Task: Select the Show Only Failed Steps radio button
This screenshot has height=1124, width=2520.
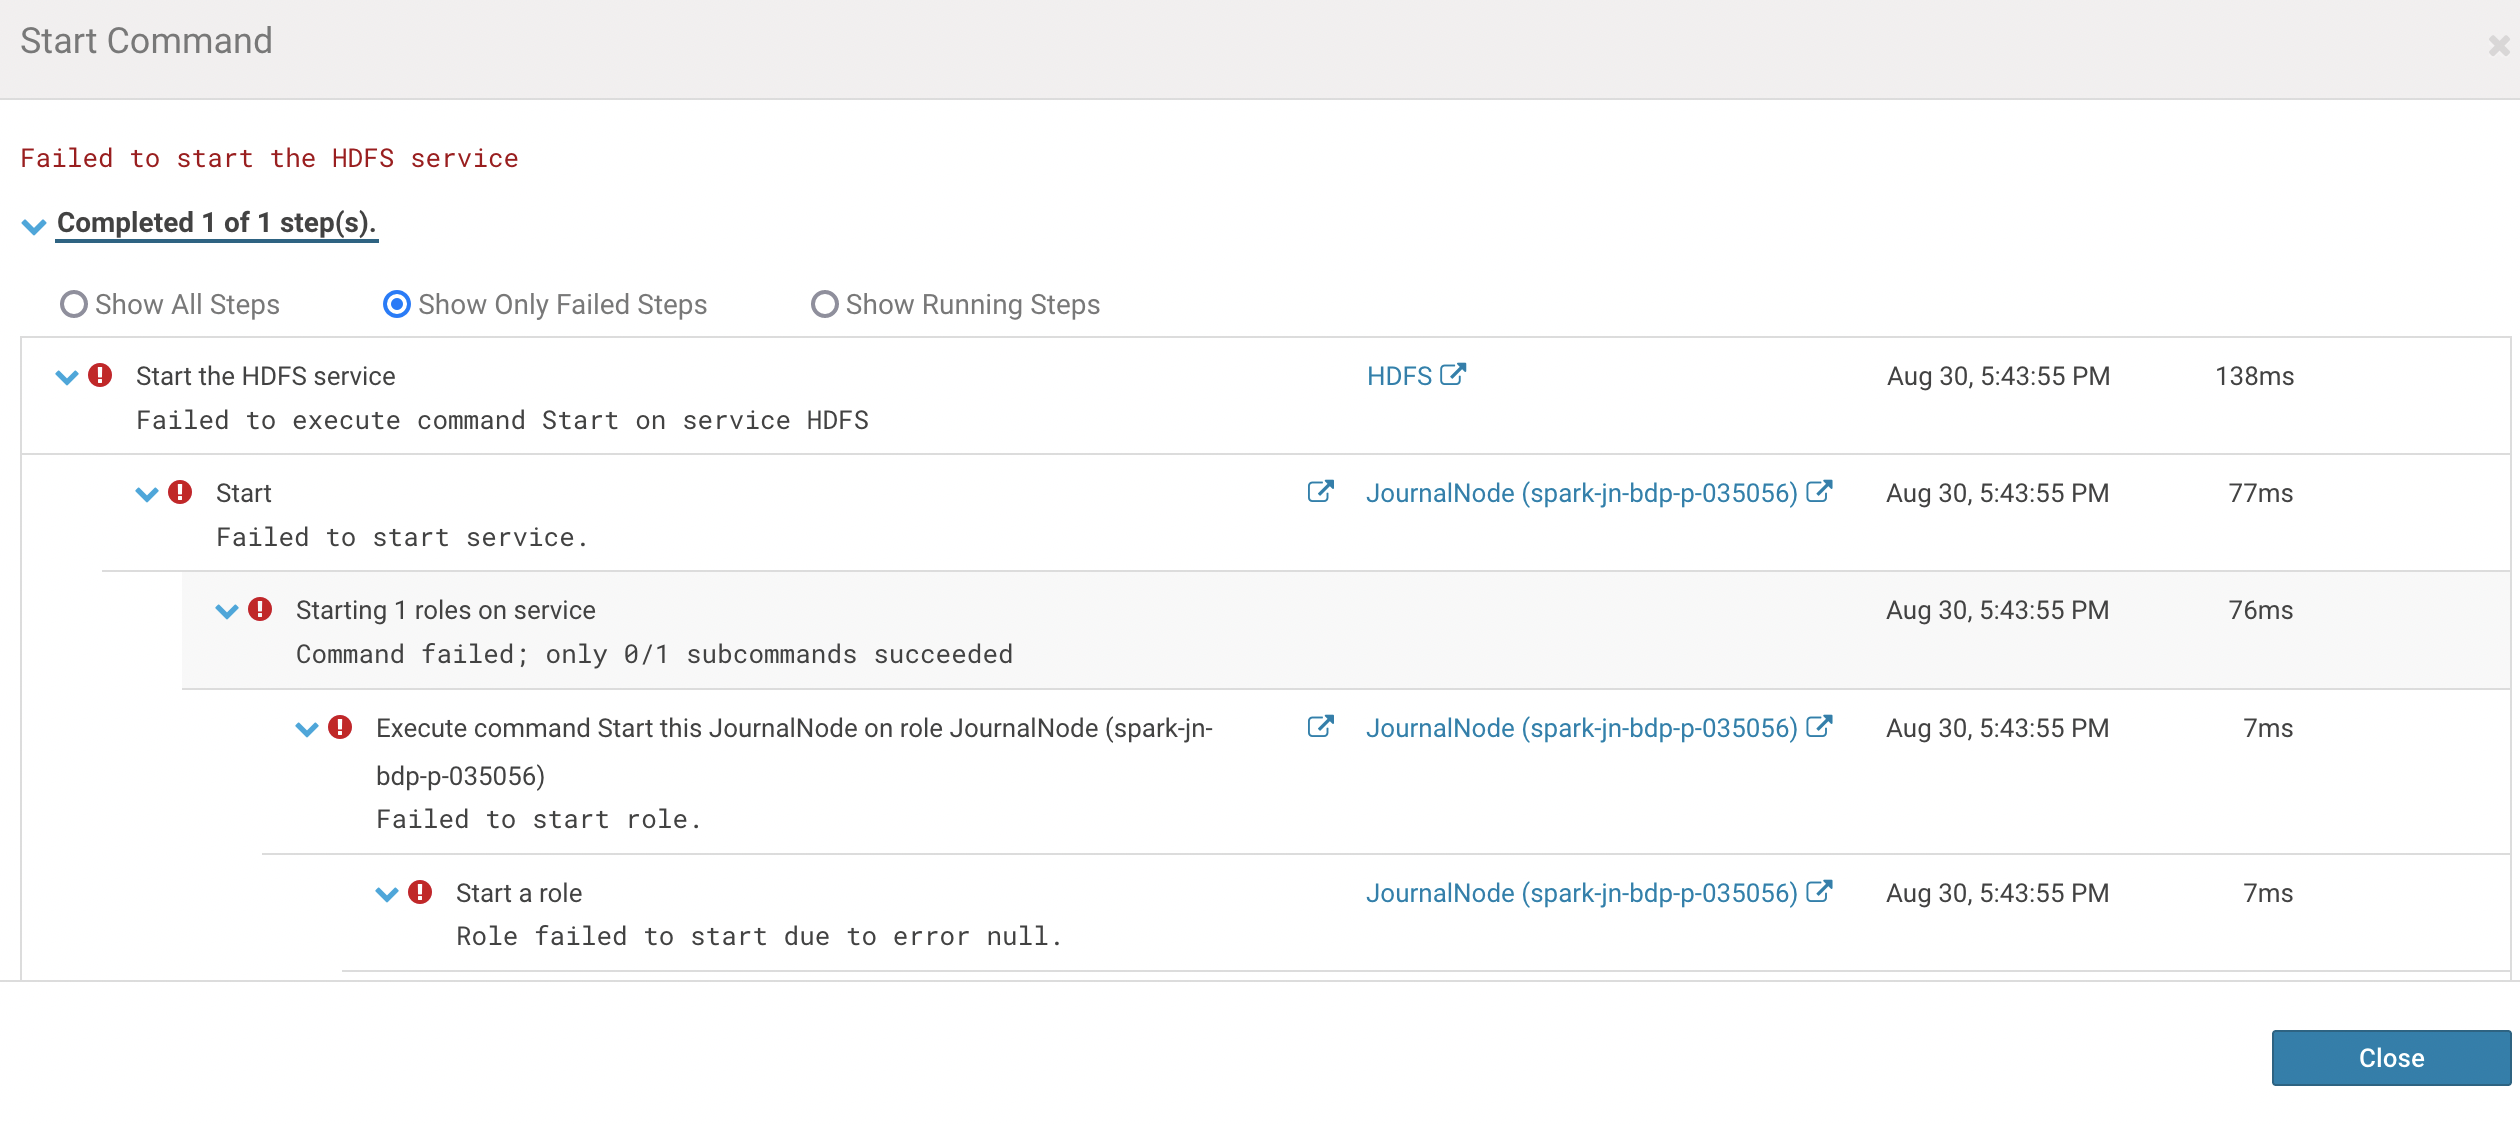Action: 397,304
